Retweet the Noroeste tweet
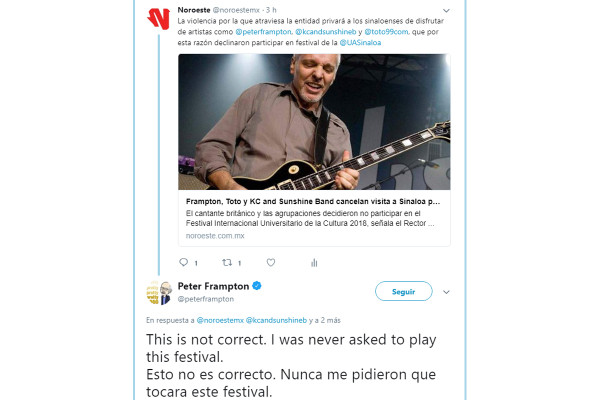The height and width of the screenshot is (400, 600). click(227, 263)
